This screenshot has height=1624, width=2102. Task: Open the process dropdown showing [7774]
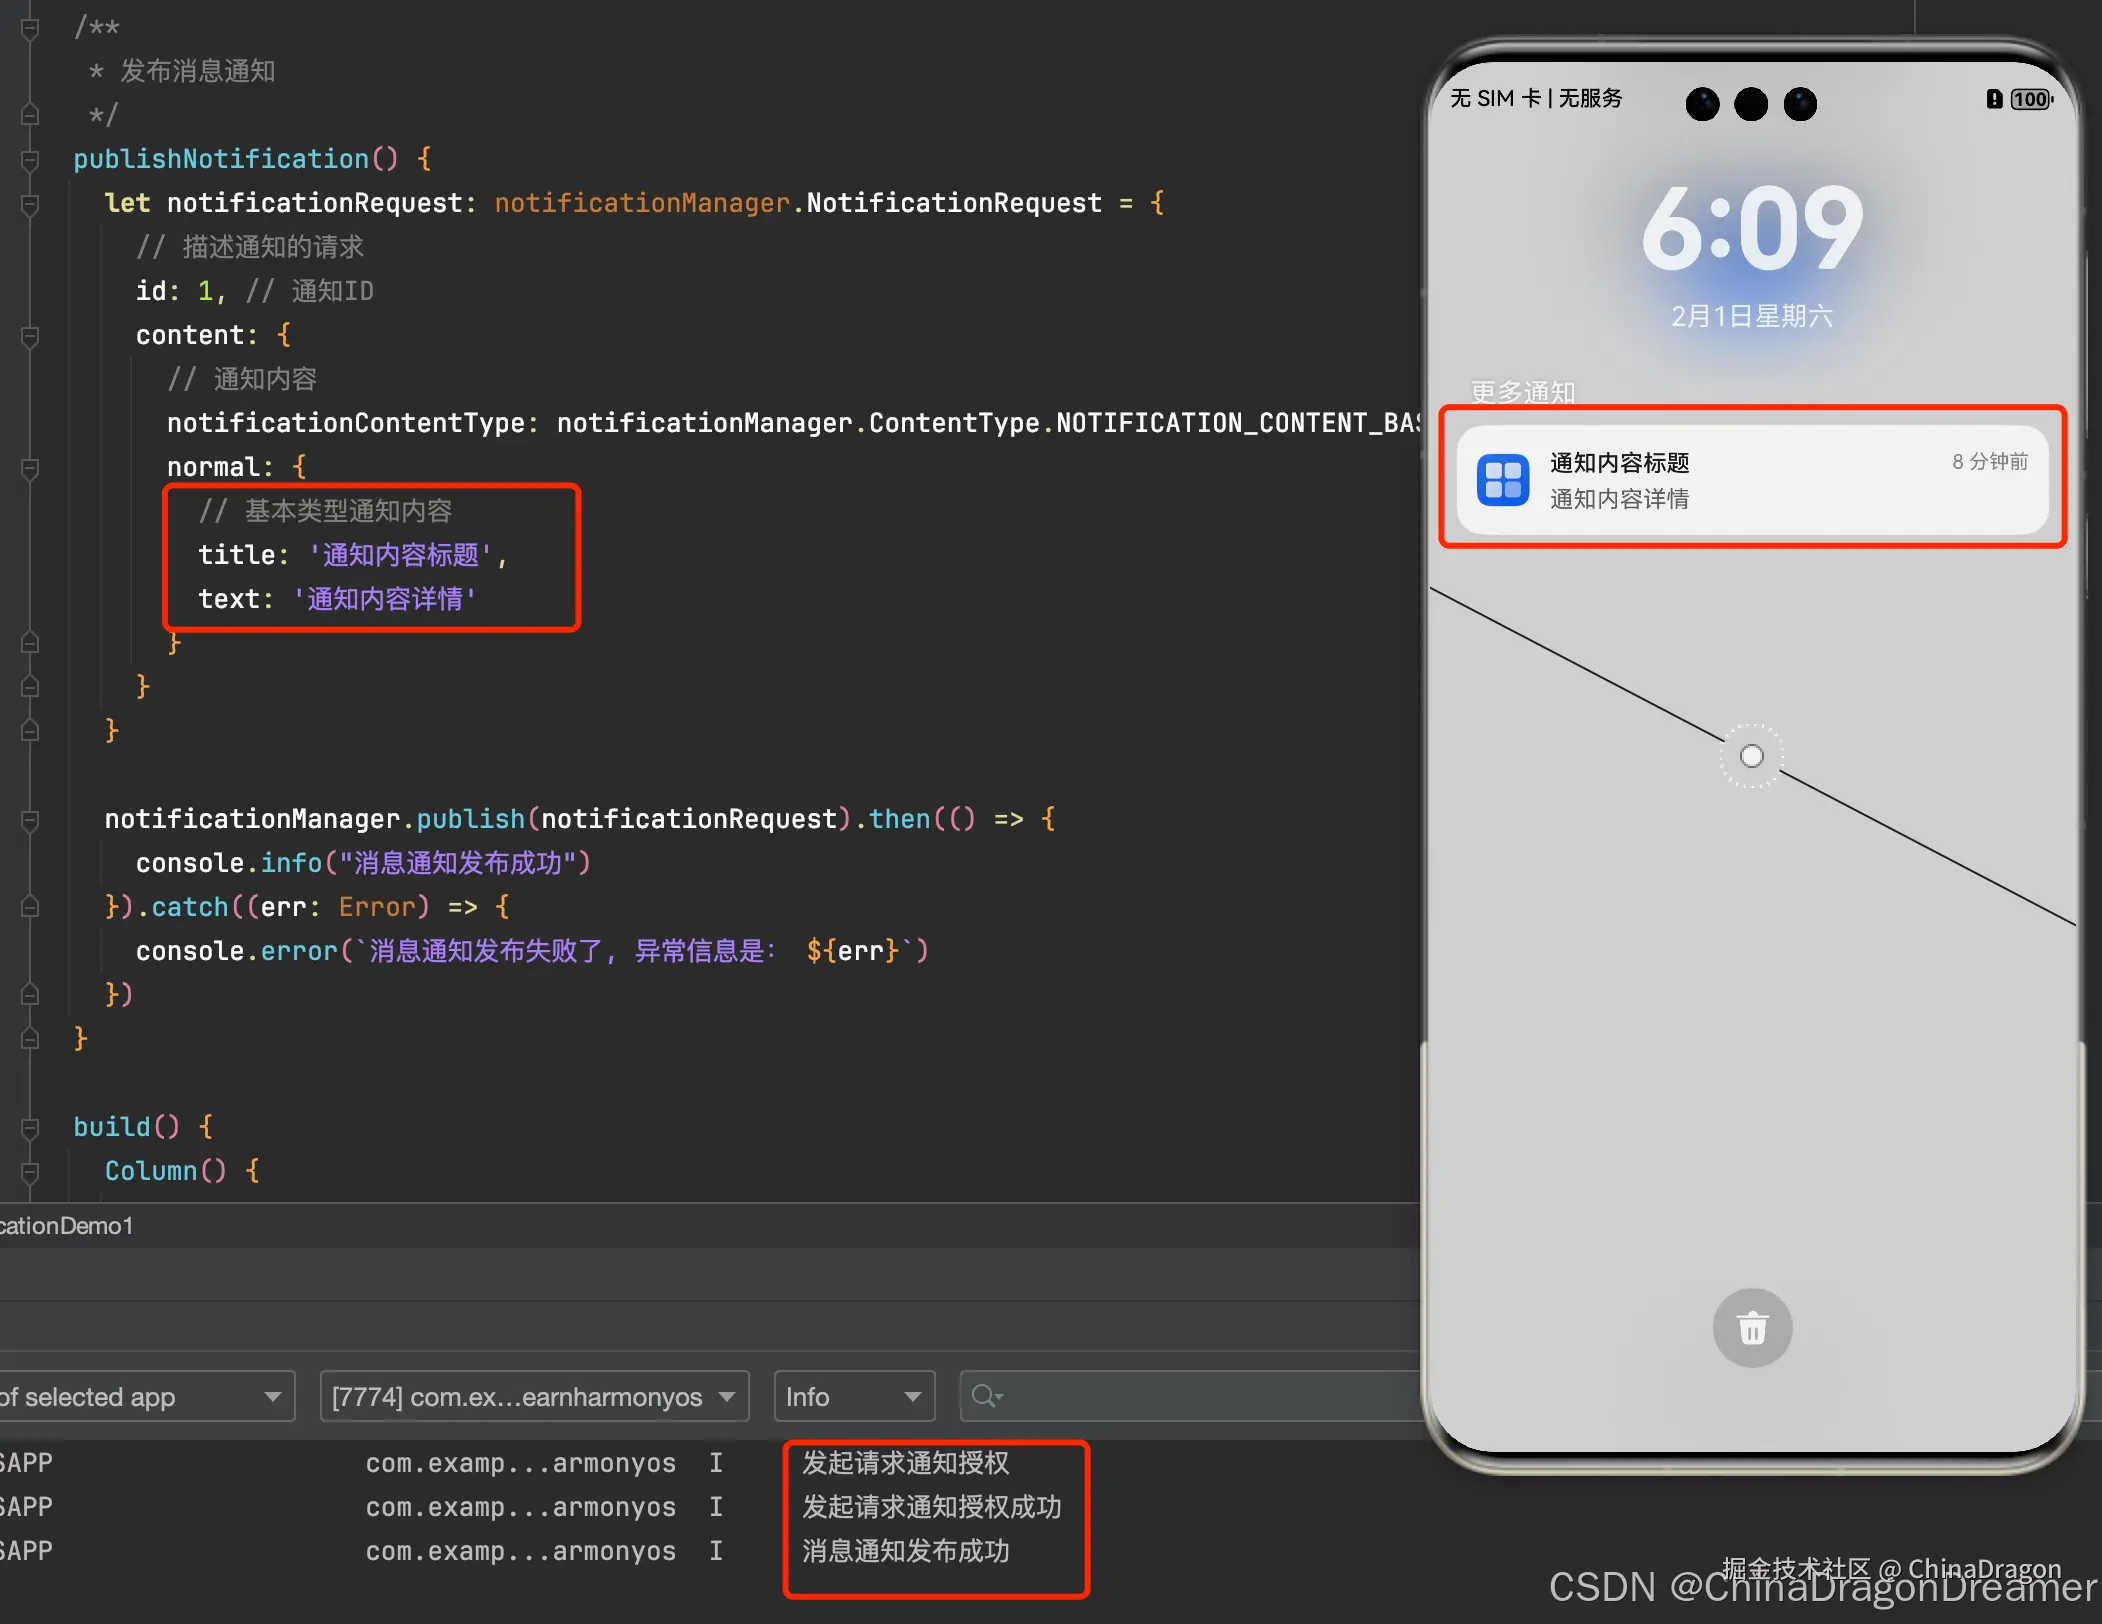click(x=533, y=1396)
